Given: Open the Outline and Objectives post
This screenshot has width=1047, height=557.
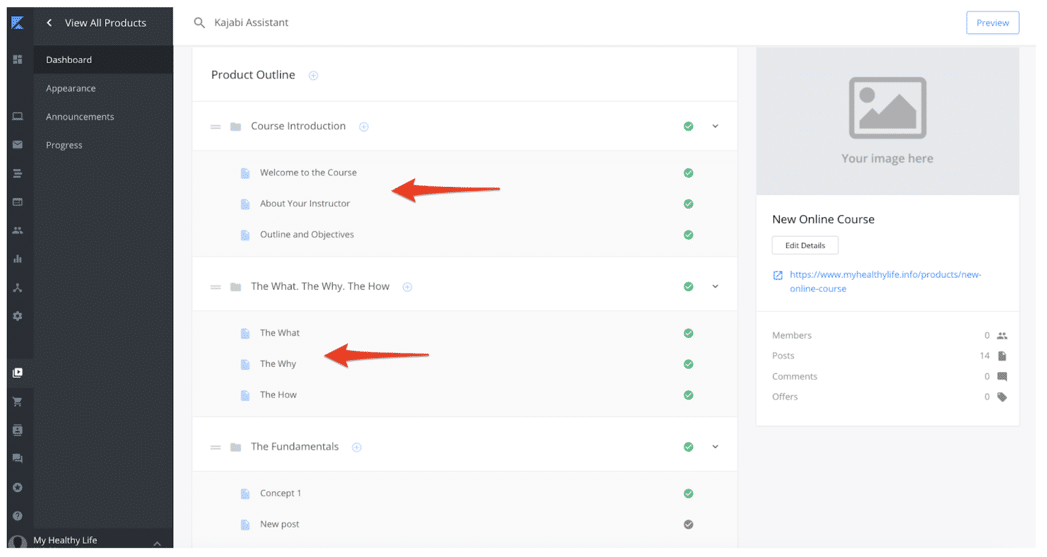Looking at the screenshot, I should click(x=306, y=234).
